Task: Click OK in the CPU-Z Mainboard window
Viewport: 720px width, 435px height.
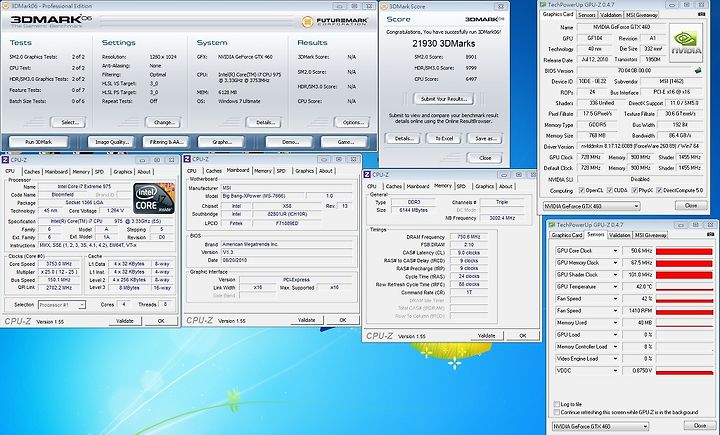Action: tap(343, 320)
